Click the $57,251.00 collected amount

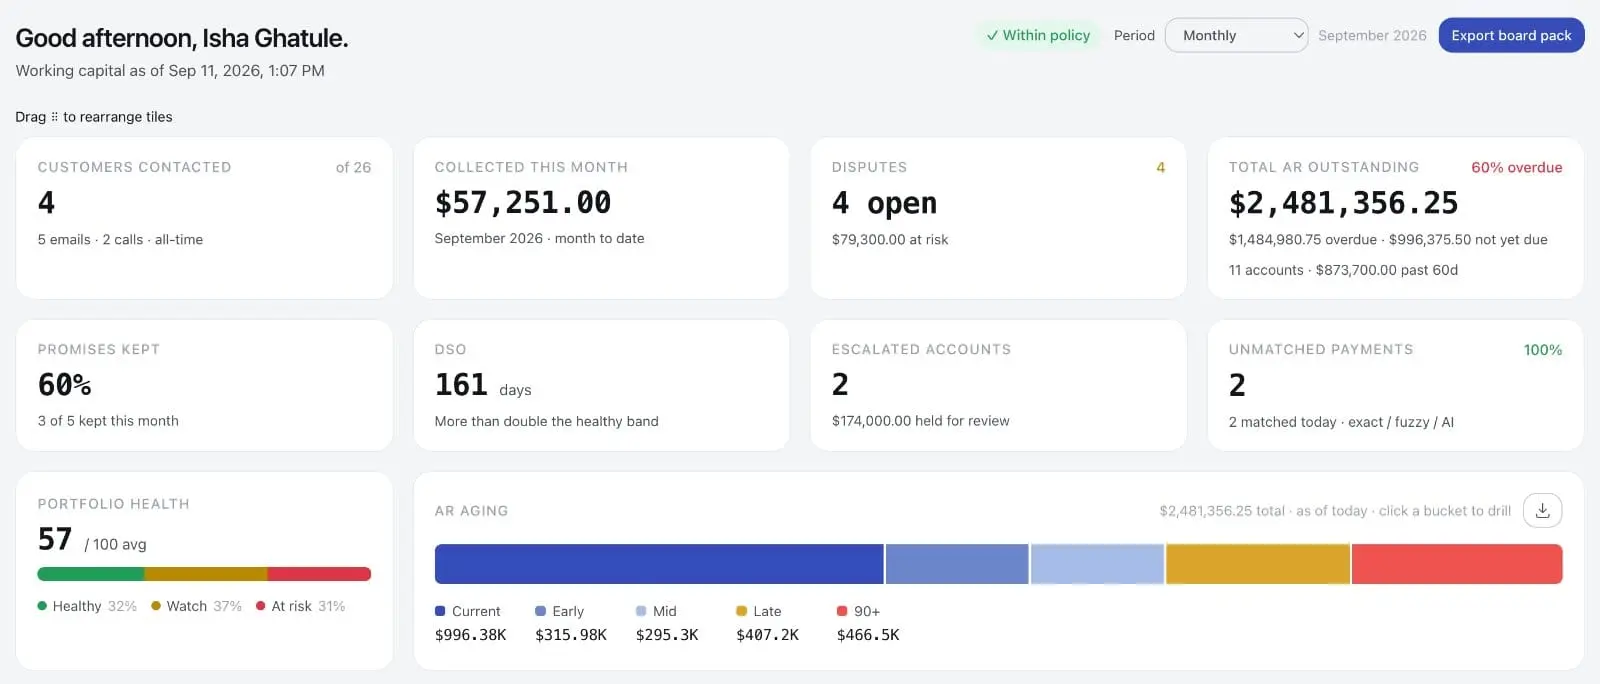click(x=523, y=203)
